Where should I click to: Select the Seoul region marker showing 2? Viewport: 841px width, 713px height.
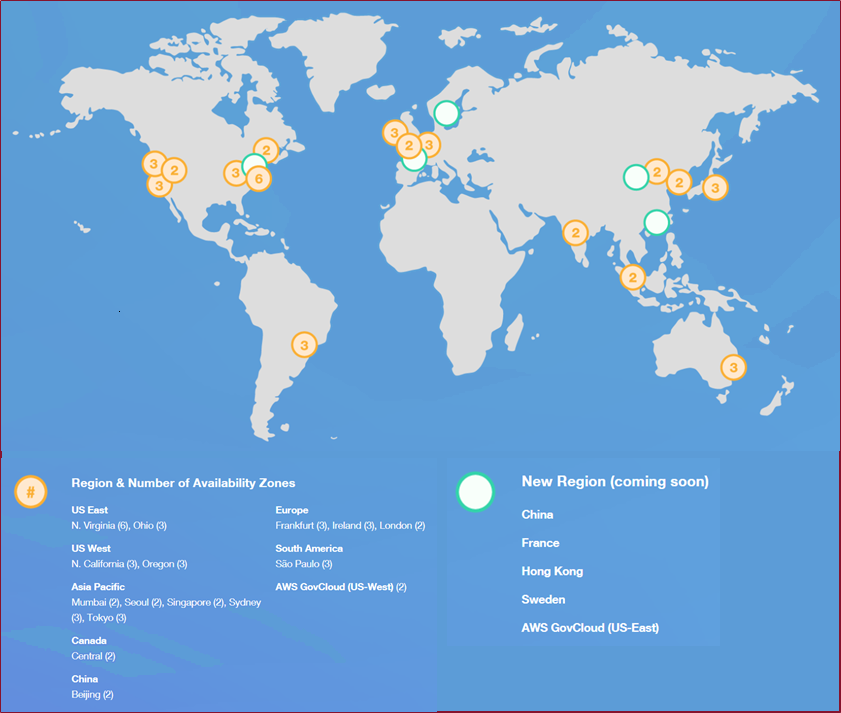[679, 182]
